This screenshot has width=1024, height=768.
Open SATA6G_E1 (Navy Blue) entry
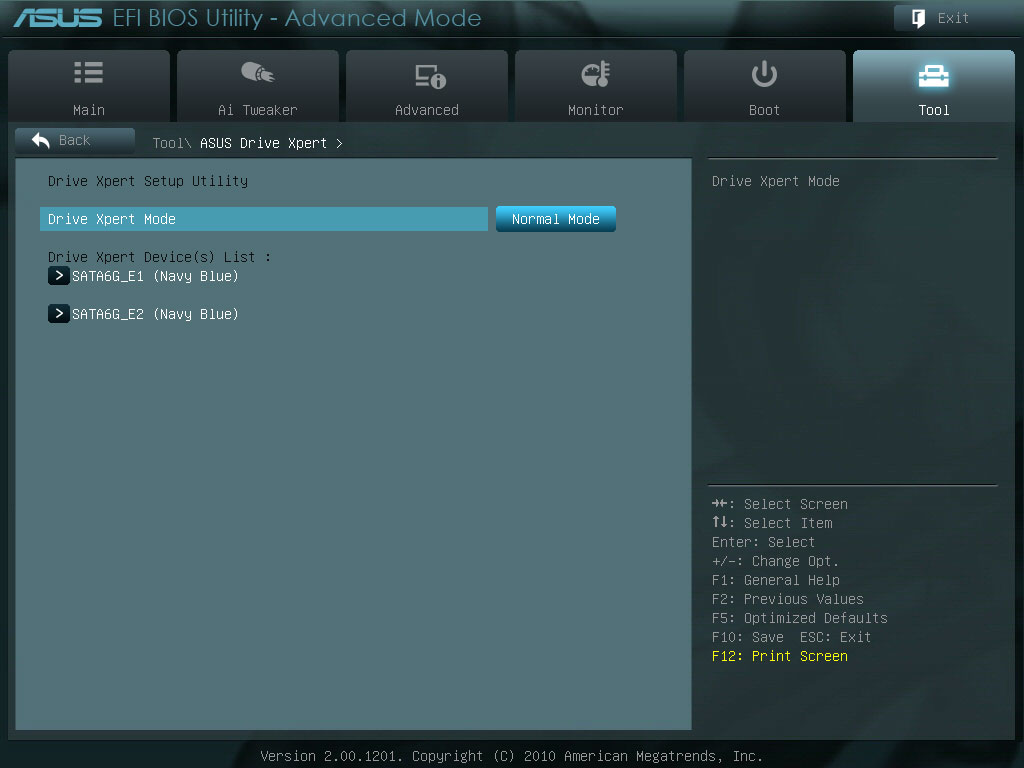pyautogui.click(x=155, y=276)
